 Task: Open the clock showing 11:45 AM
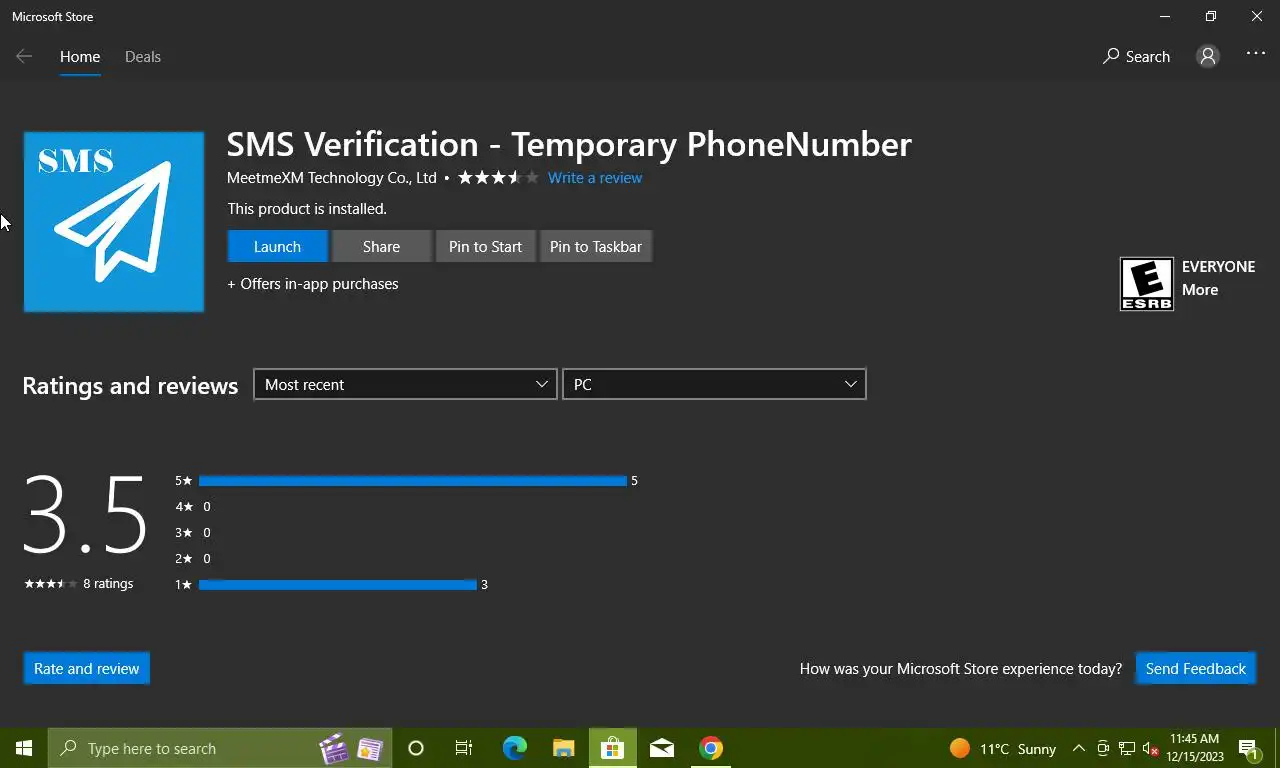[1193, 748]
